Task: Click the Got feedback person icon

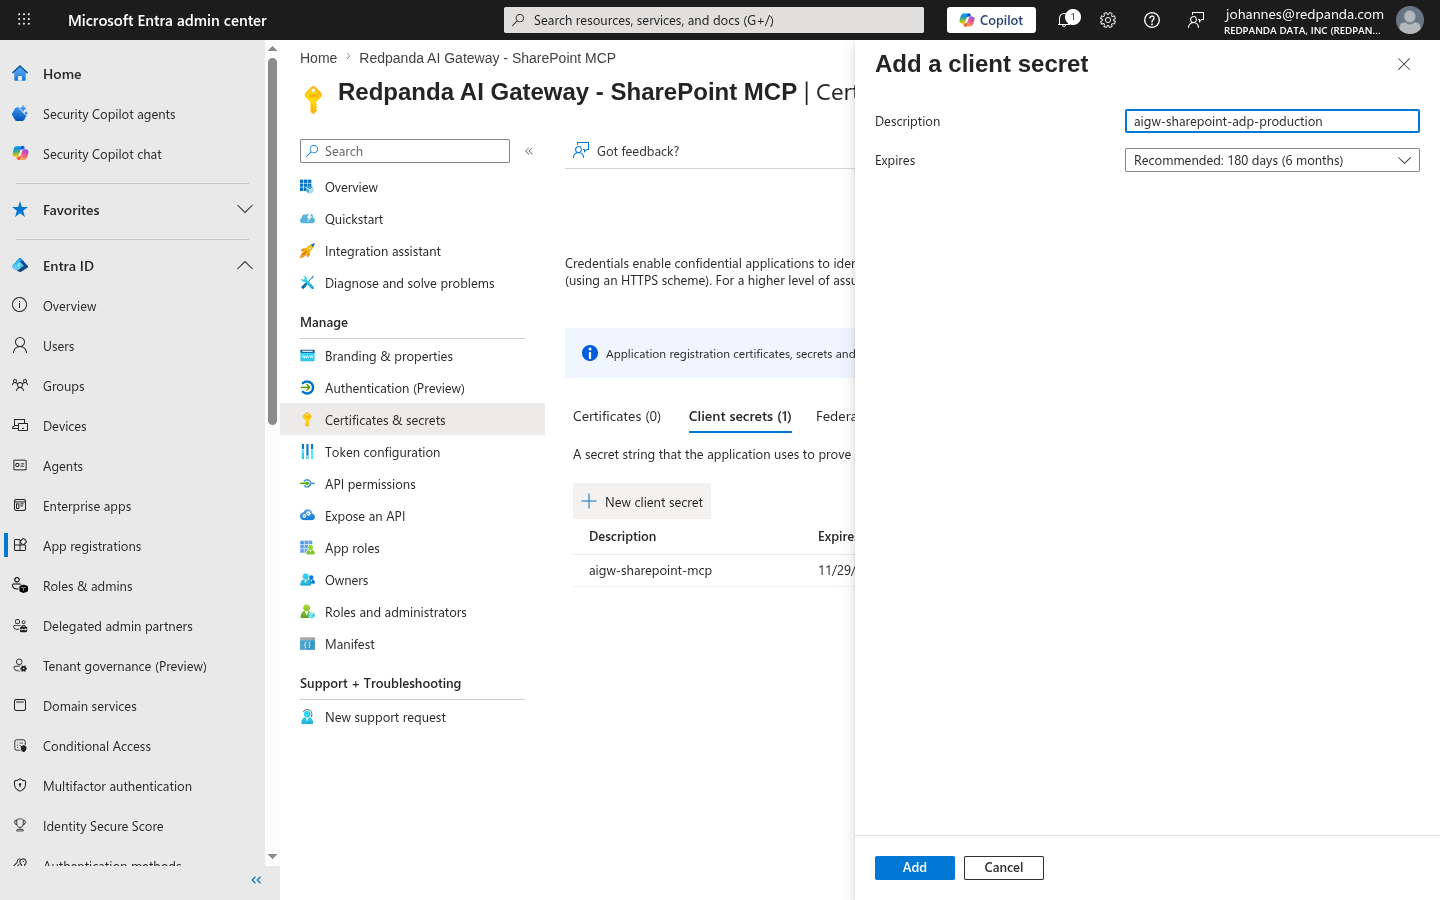Action: click(581, 151)
